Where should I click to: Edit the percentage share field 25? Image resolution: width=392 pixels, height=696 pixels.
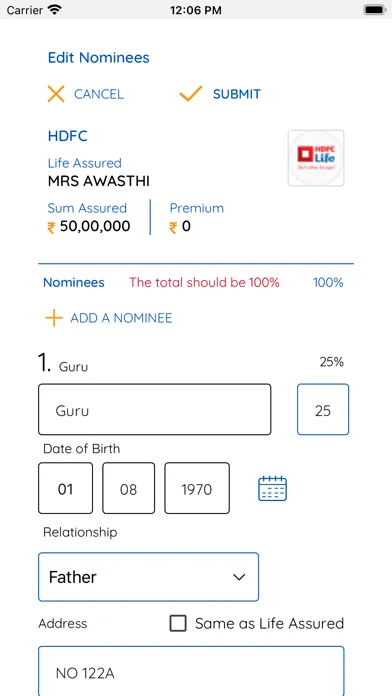(x=323, y=409)
